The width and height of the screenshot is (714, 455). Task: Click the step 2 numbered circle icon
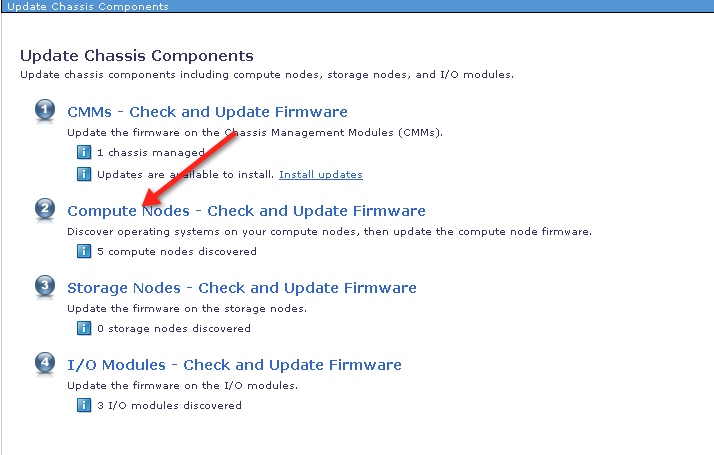coord(45,209)
